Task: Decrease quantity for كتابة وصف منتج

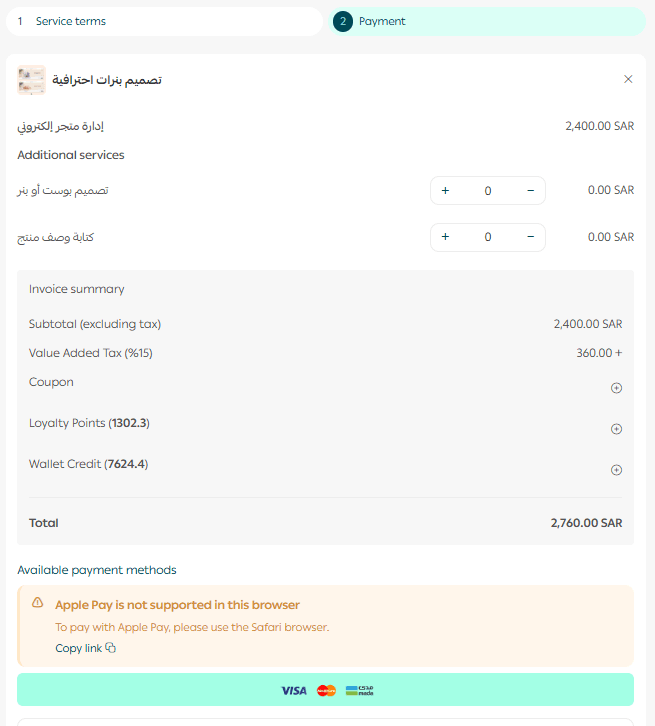Action: (x=530, y=237)
